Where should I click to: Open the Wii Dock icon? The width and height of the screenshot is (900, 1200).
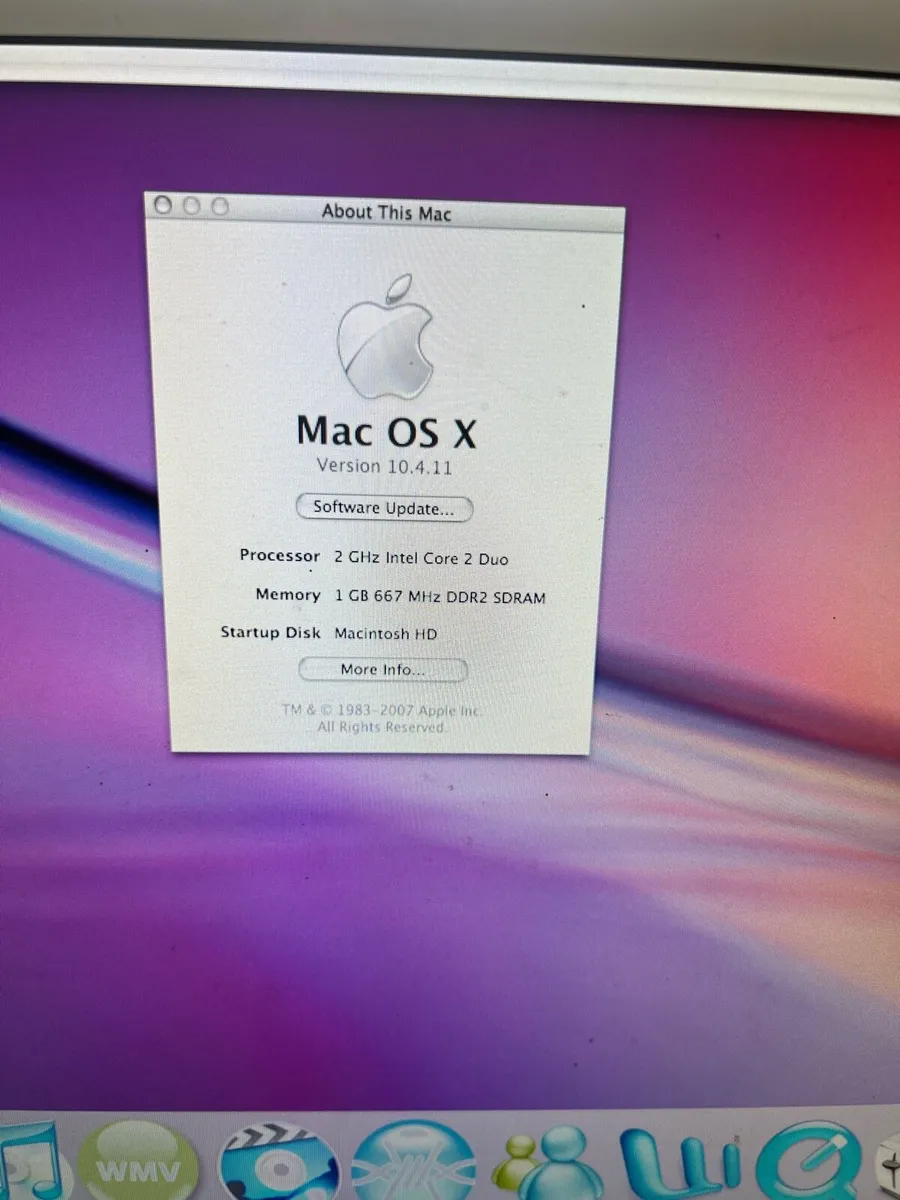pyautogui.click(x=680, y=1162)
